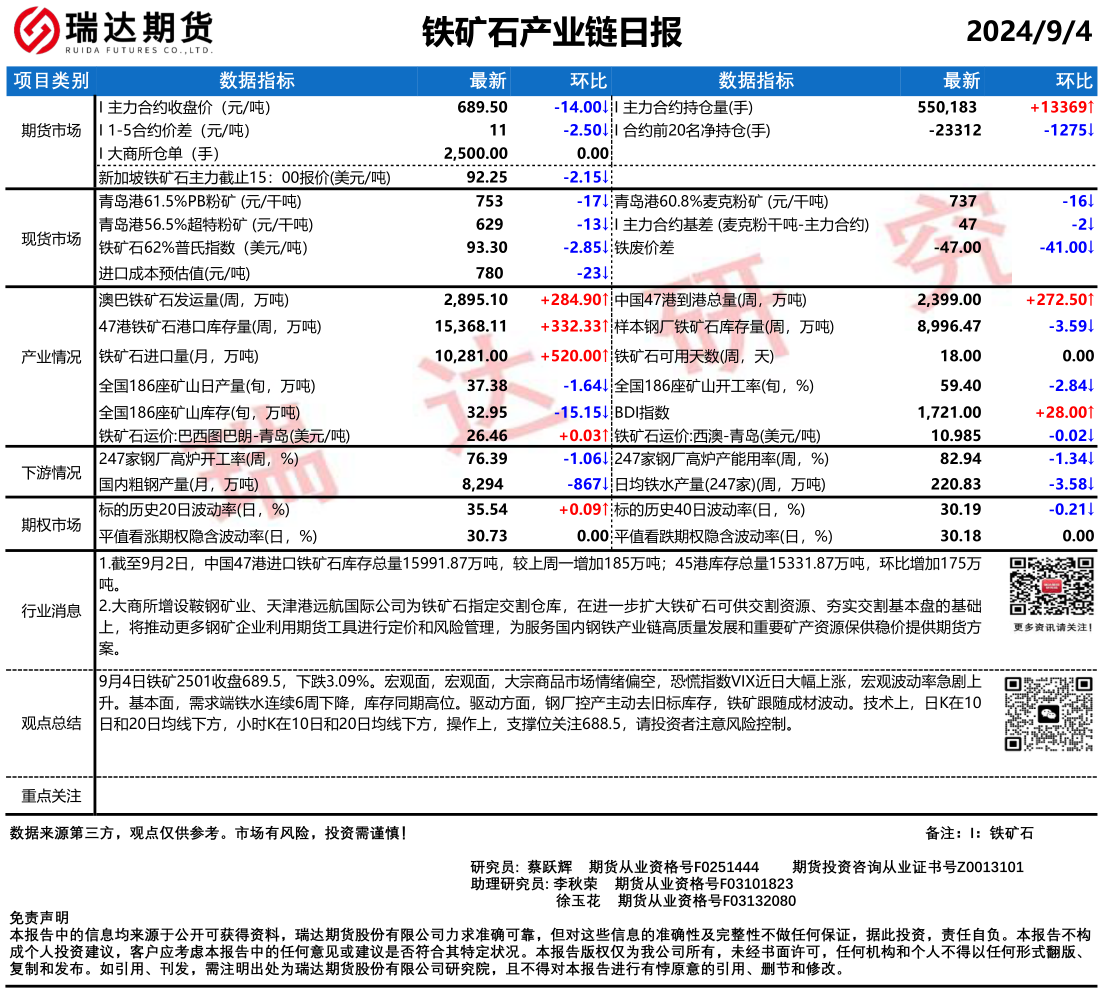This screenshot has height=992, width=1102.
Task: Select the 下游情况 category cell
Action: 52,472
